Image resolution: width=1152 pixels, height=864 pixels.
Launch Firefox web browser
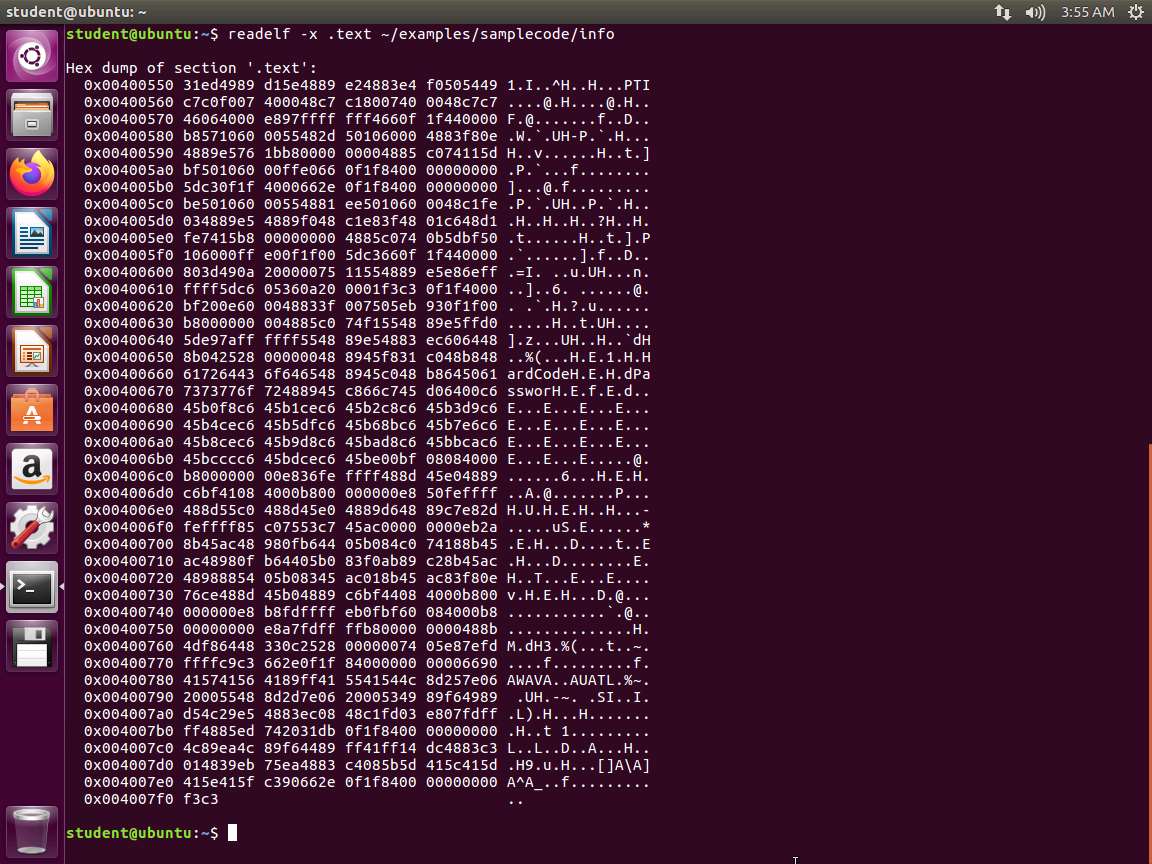point(32,174)
